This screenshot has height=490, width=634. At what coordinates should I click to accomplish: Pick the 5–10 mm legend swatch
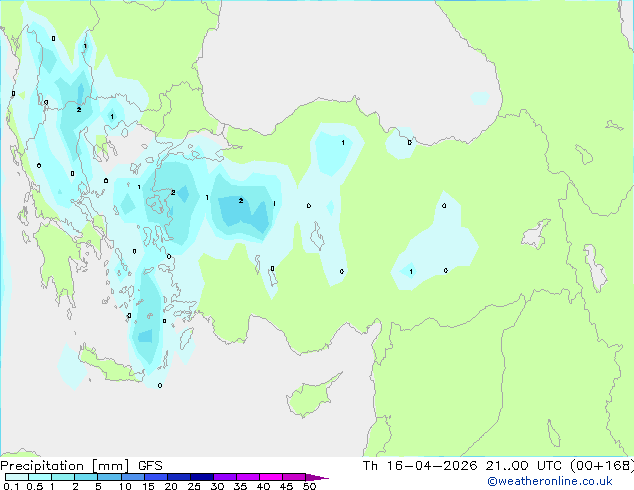click(109, 477)
